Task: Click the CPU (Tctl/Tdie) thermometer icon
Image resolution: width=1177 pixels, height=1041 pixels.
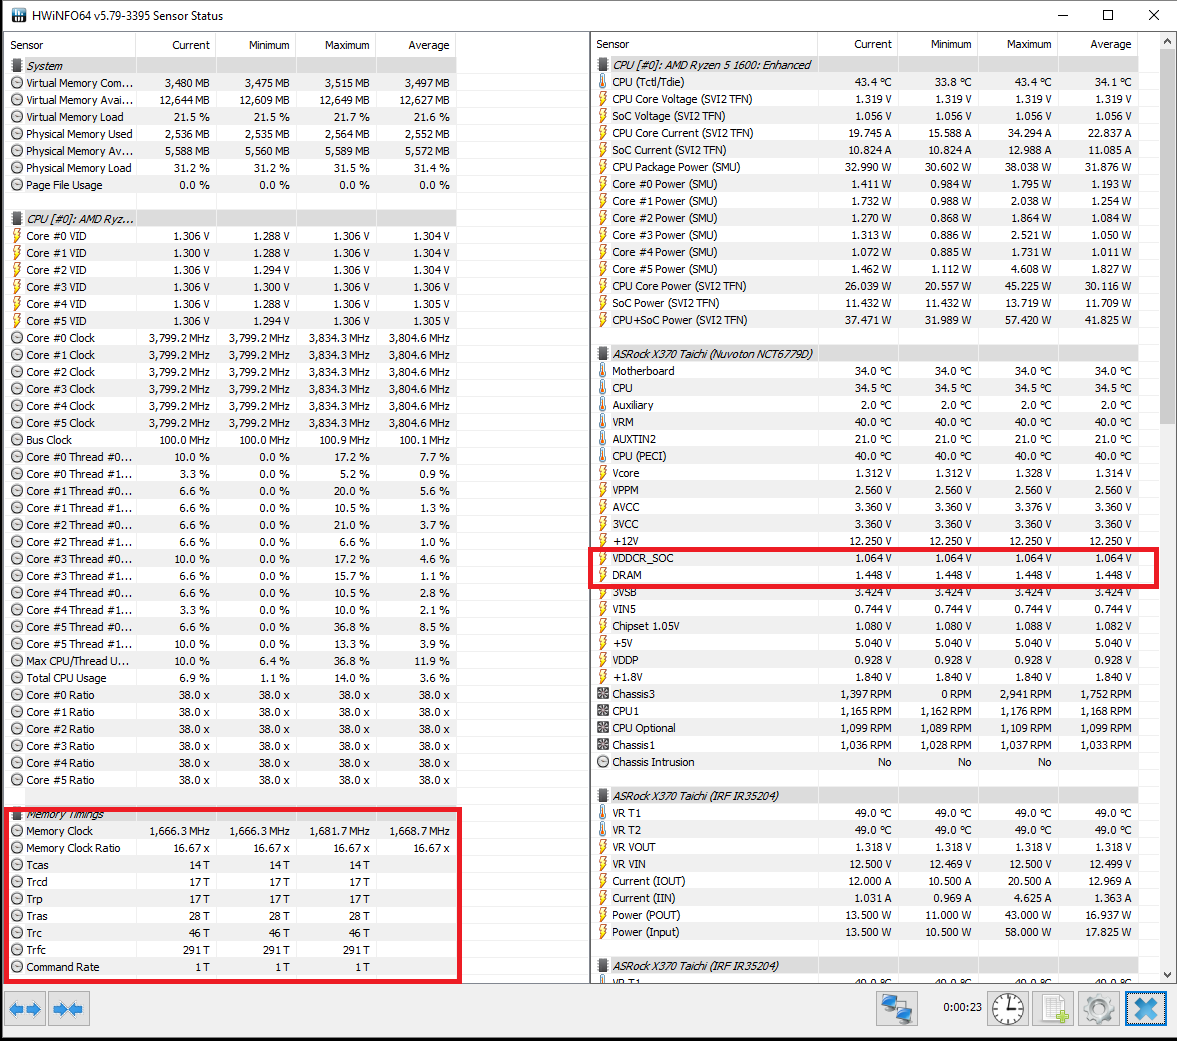Action: [602, 82]
